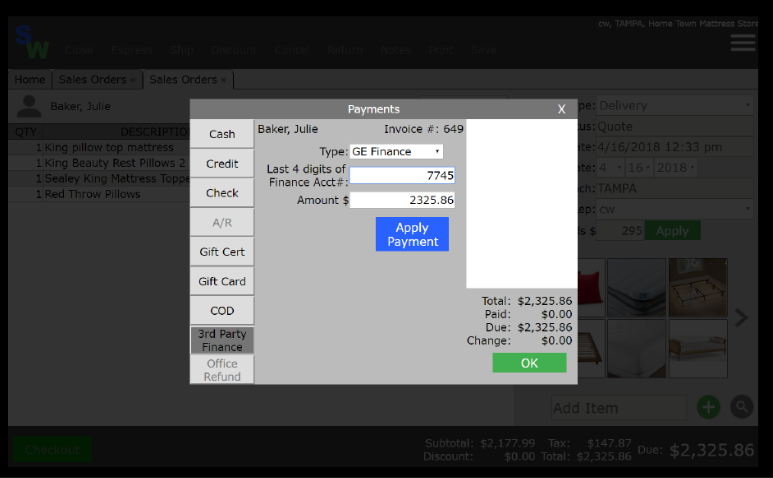Close the second Sales Orders tab

click(x=223, y=80)
